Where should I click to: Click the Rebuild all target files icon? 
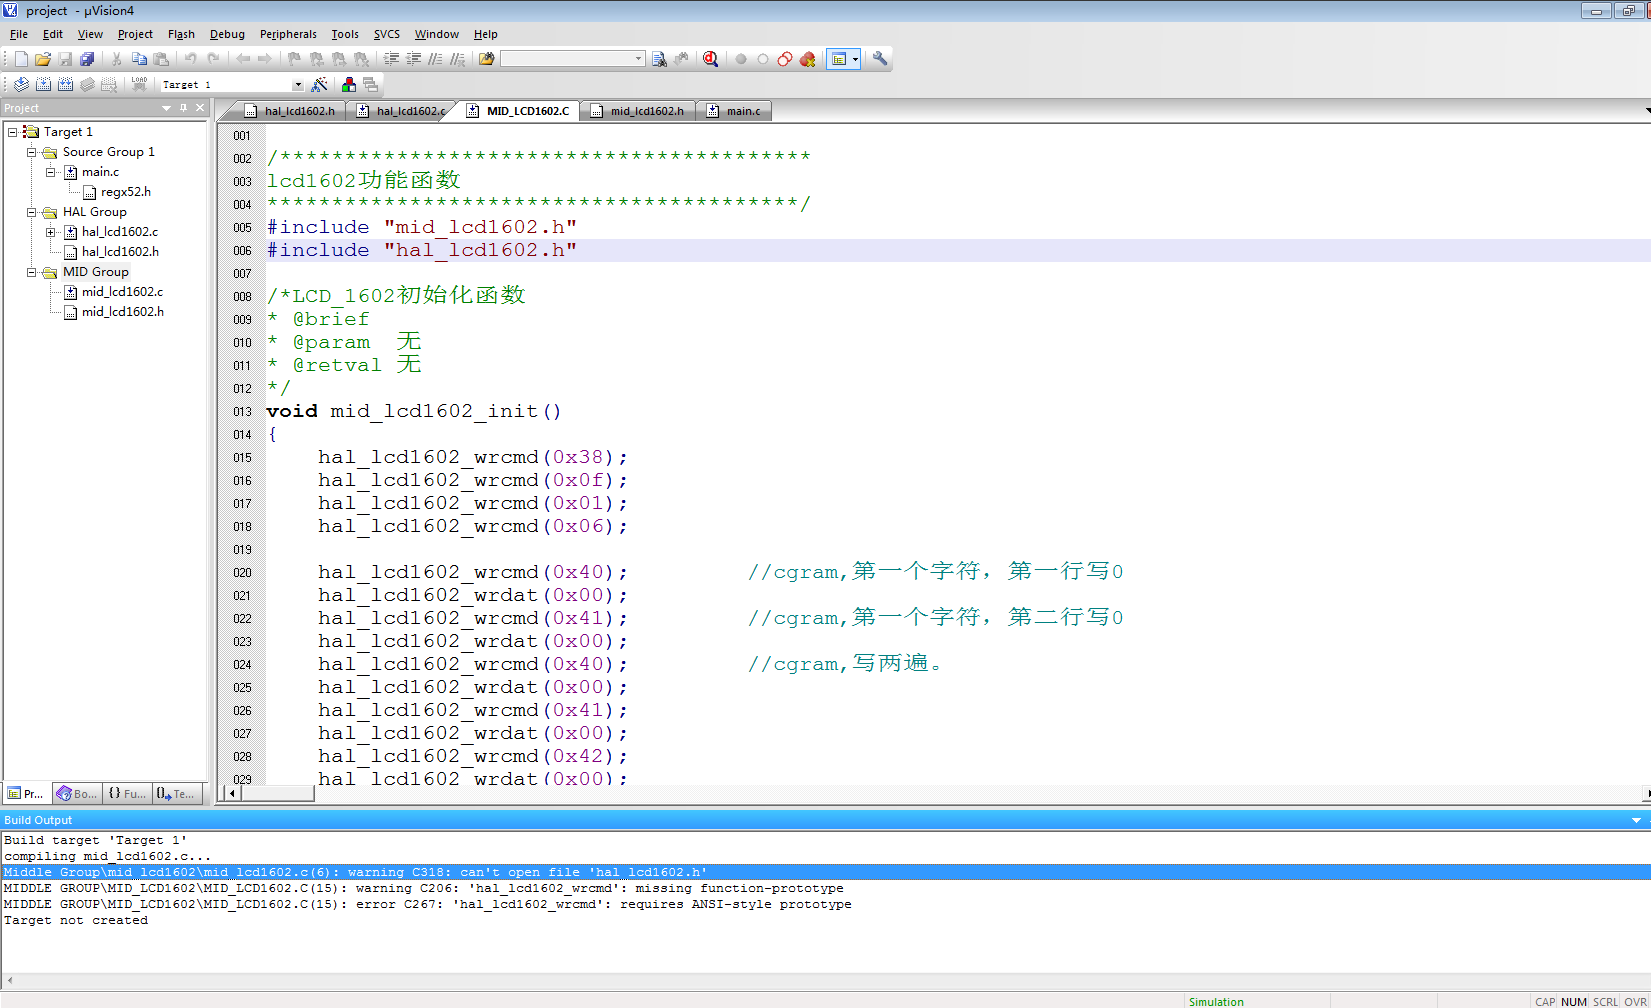pos(65,85)
